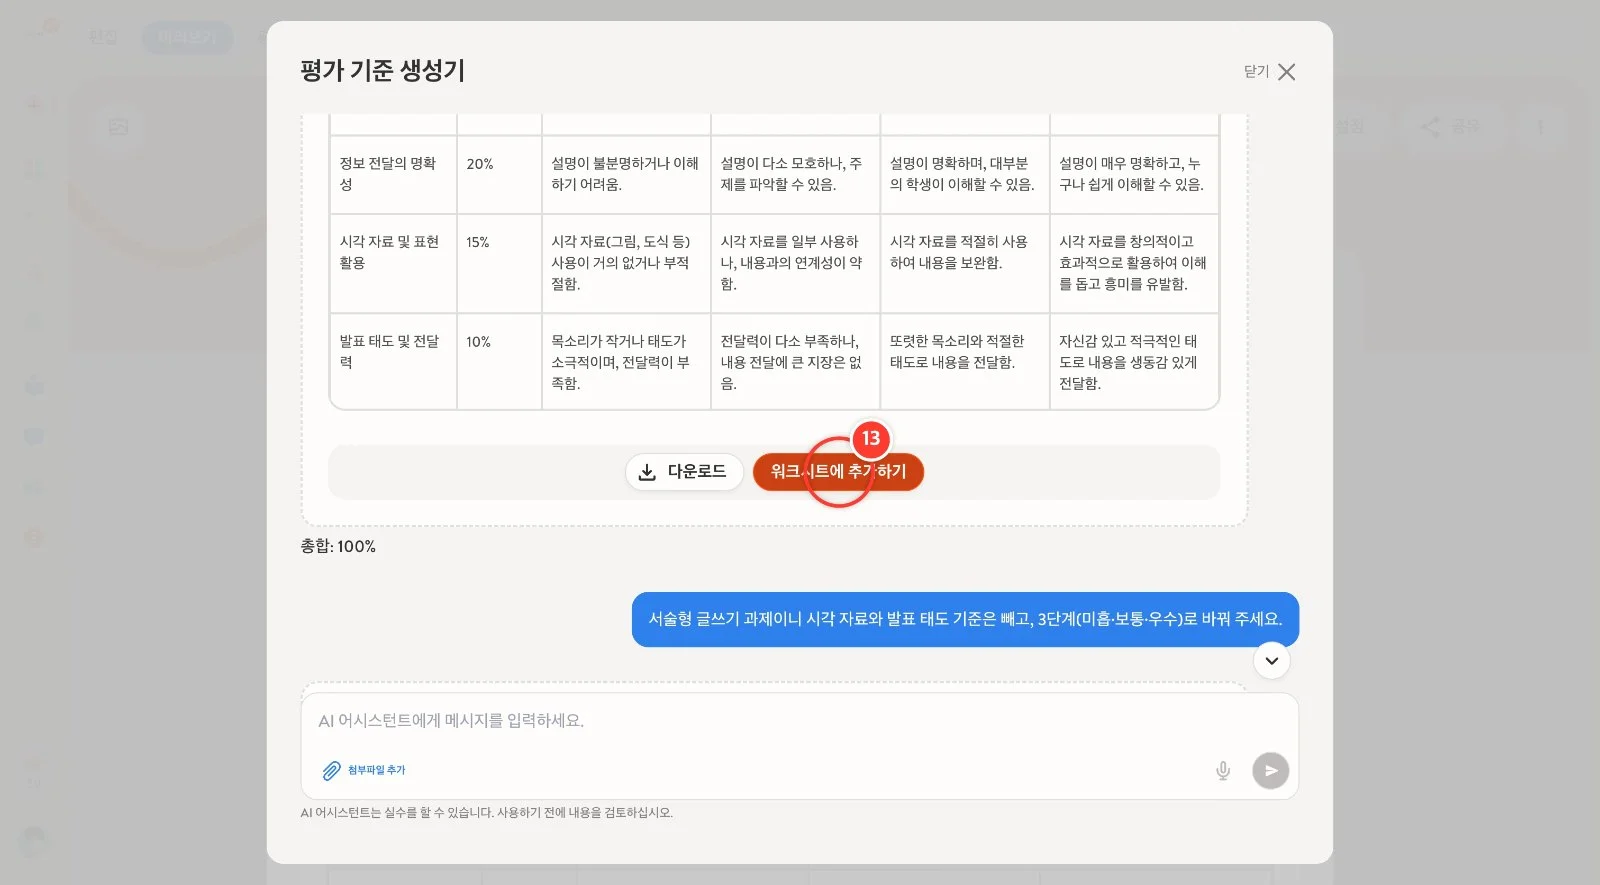Click the cell starting "설명이 다소 모호하나"
1600x885 pixels.
[x=795, y=175]
